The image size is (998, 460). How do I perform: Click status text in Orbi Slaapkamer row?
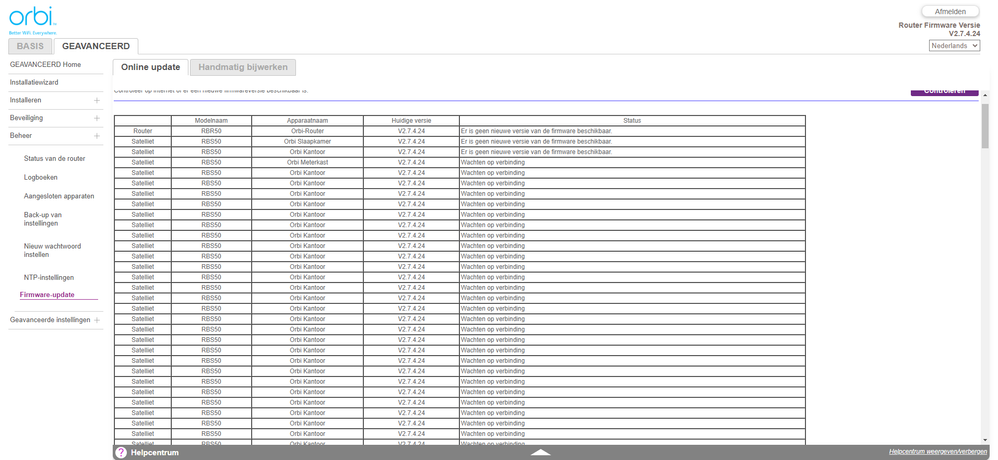pyautogui.click(x=536, y=141)
